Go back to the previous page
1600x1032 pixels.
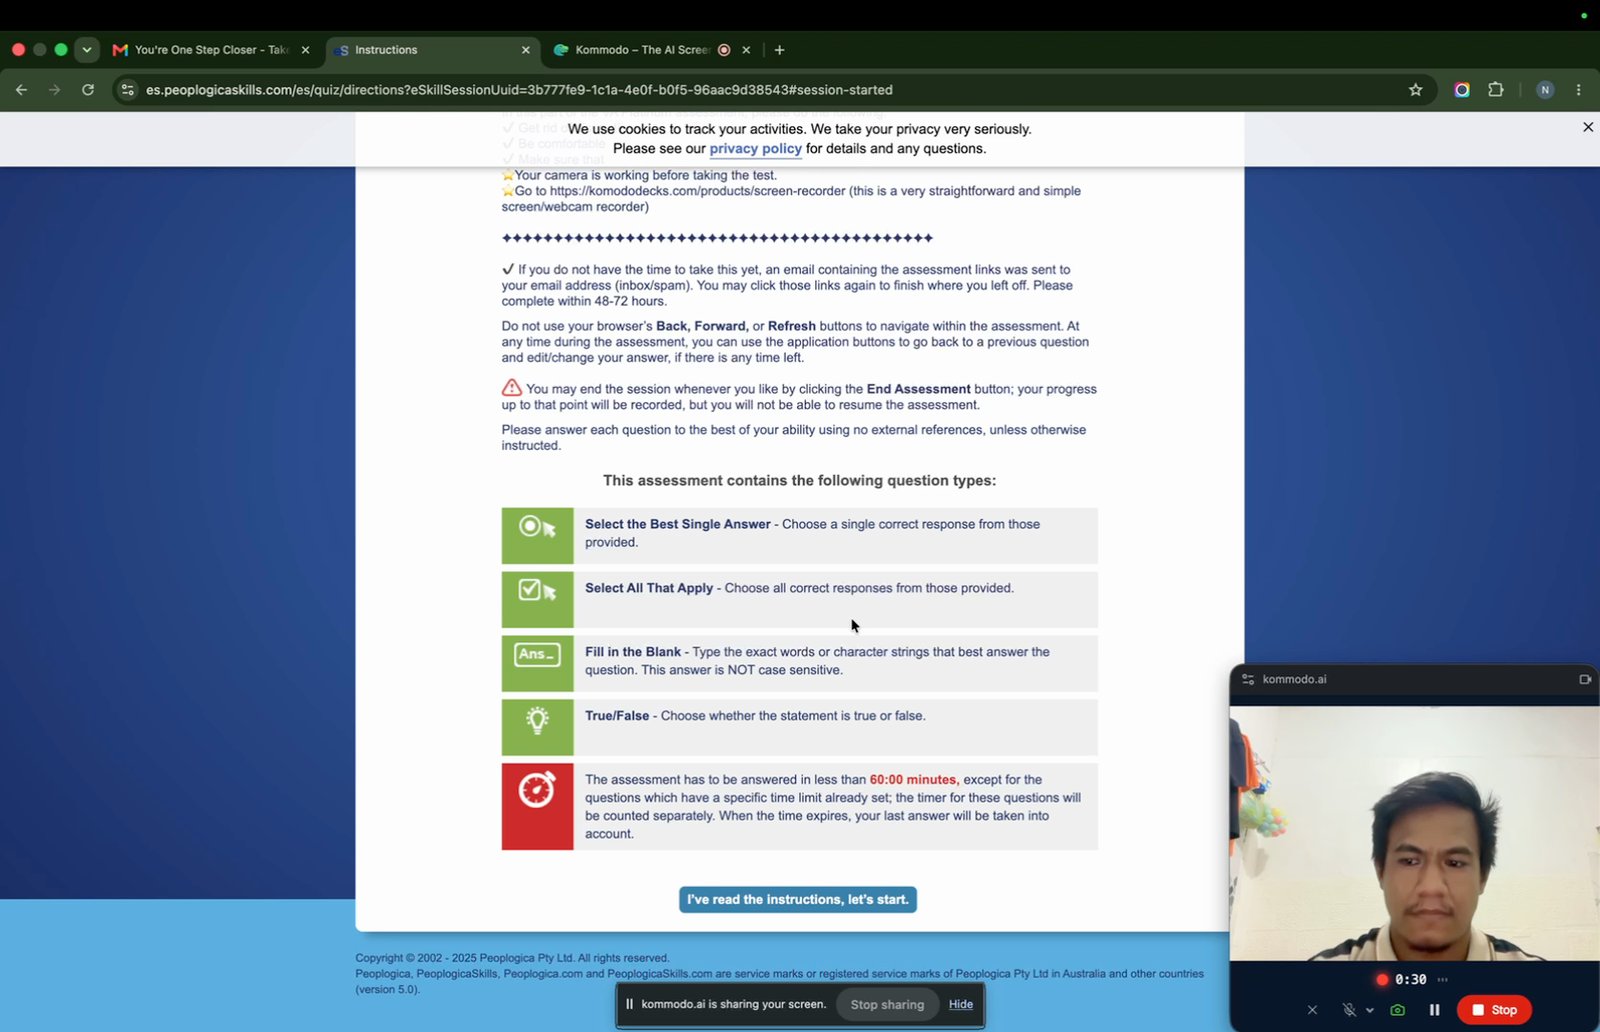pos(22,90)
